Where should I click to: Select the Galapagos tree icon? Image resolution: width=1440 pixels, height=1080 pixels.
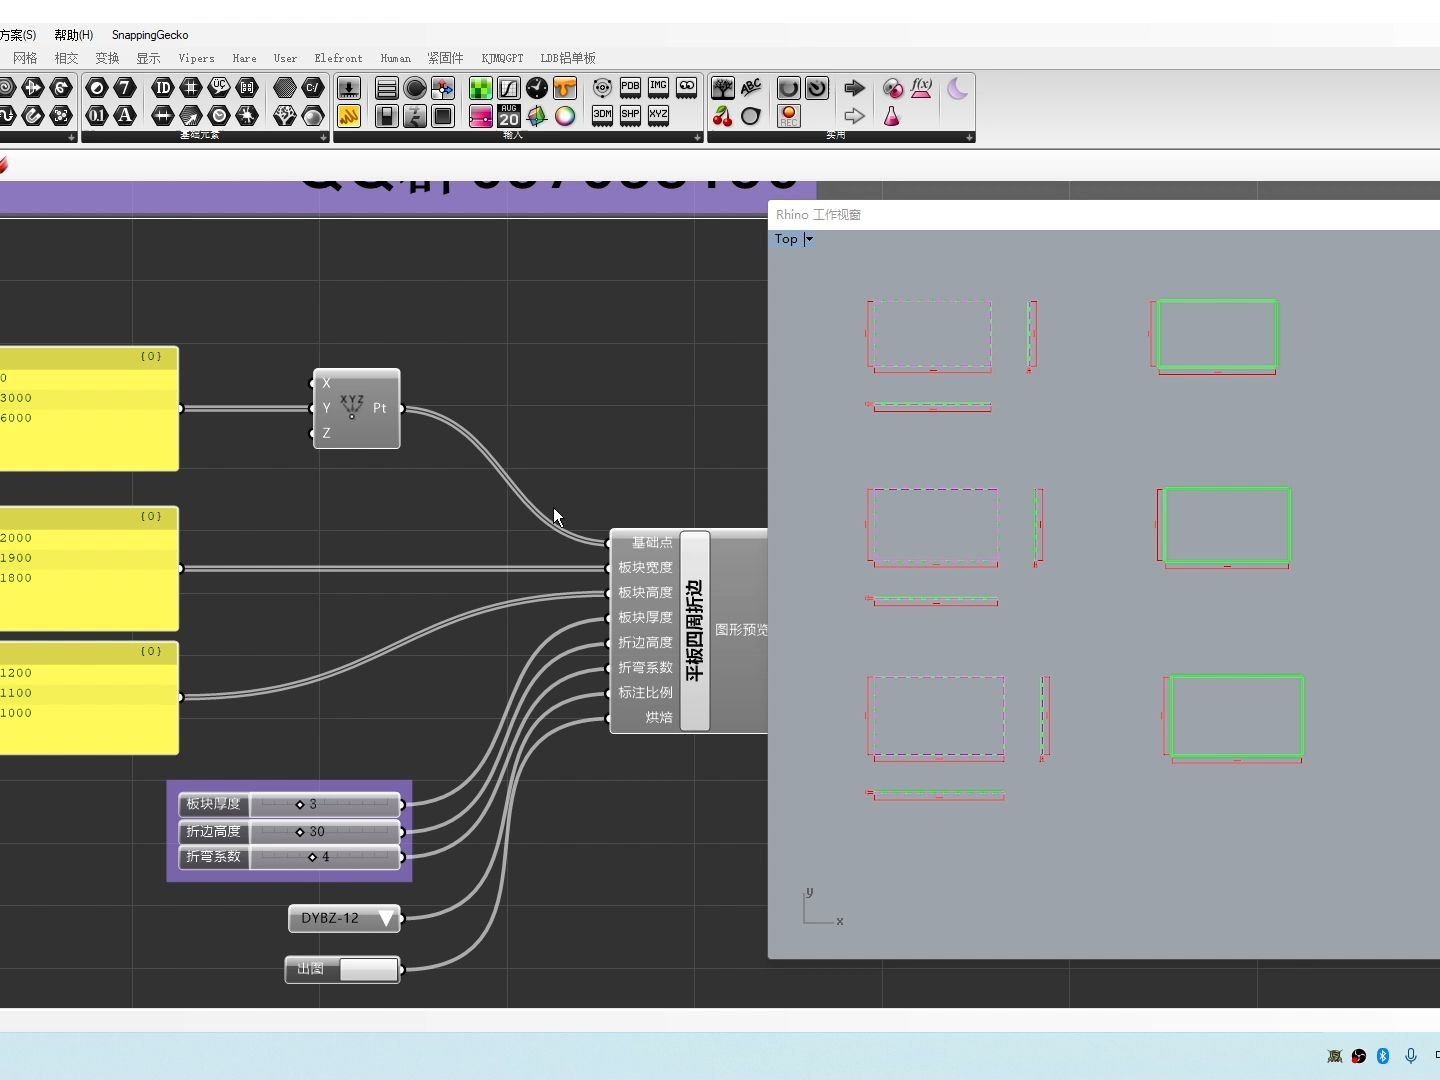tap(723, 88)
